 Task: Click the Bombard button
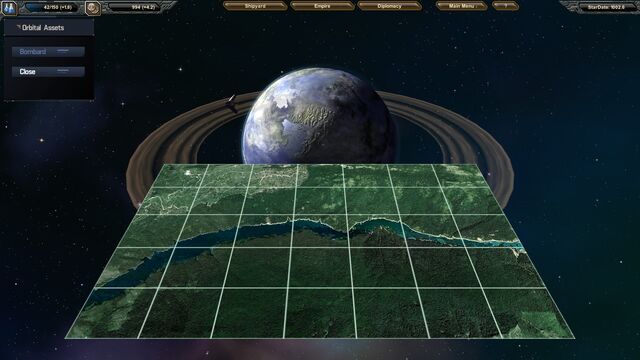click(48, 51)
